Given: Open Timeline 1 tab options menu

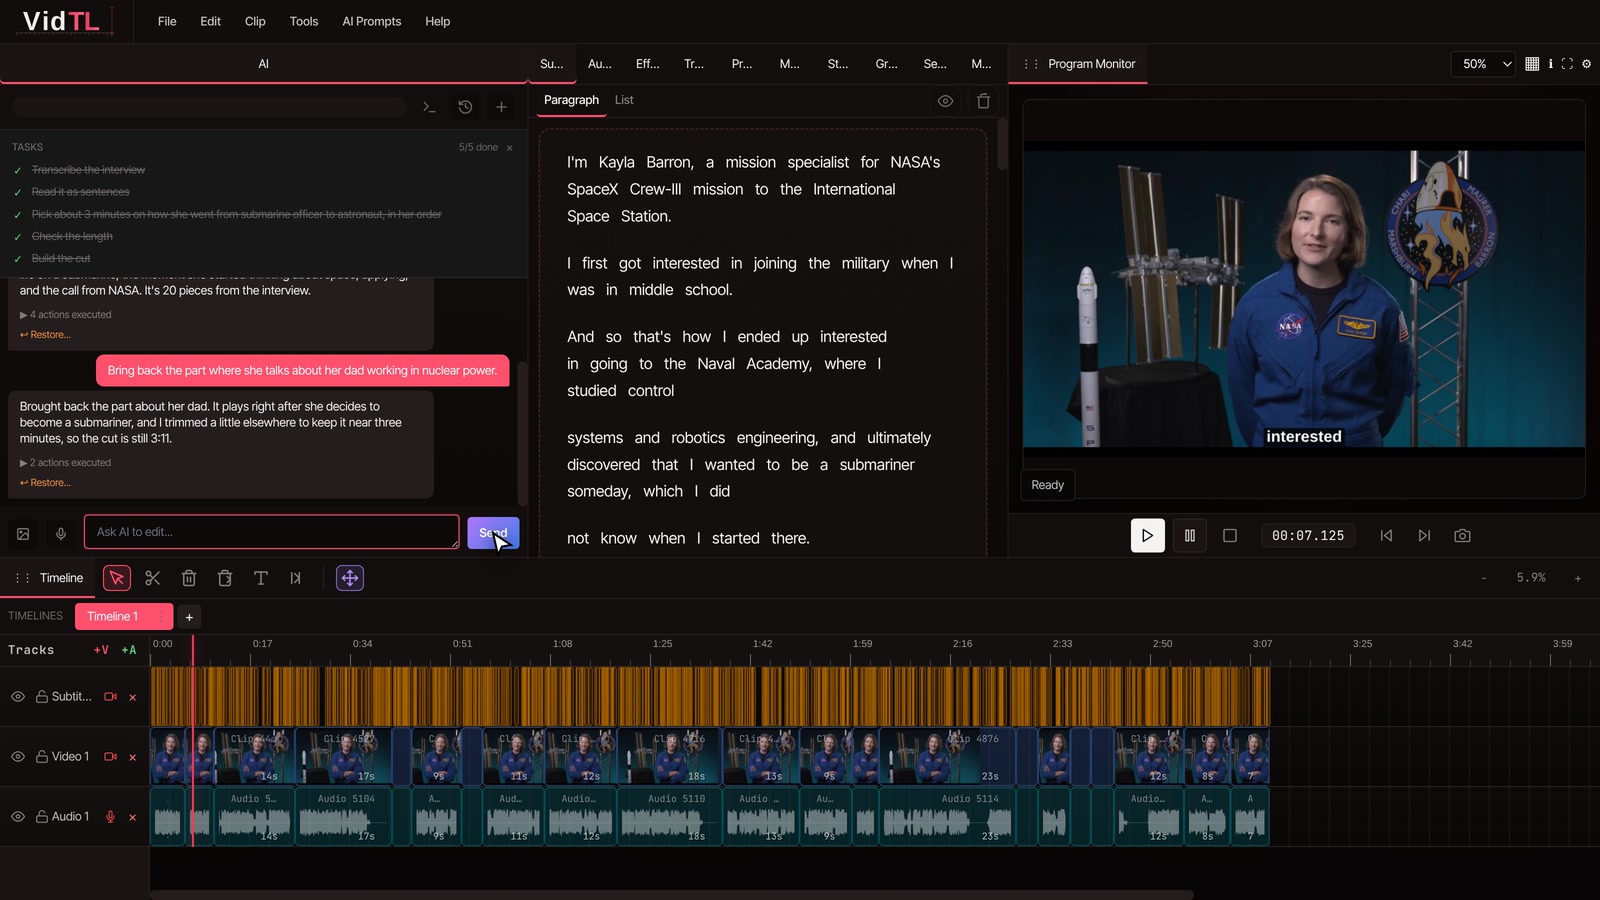Looking at the screenshot, I should [161, 617].
